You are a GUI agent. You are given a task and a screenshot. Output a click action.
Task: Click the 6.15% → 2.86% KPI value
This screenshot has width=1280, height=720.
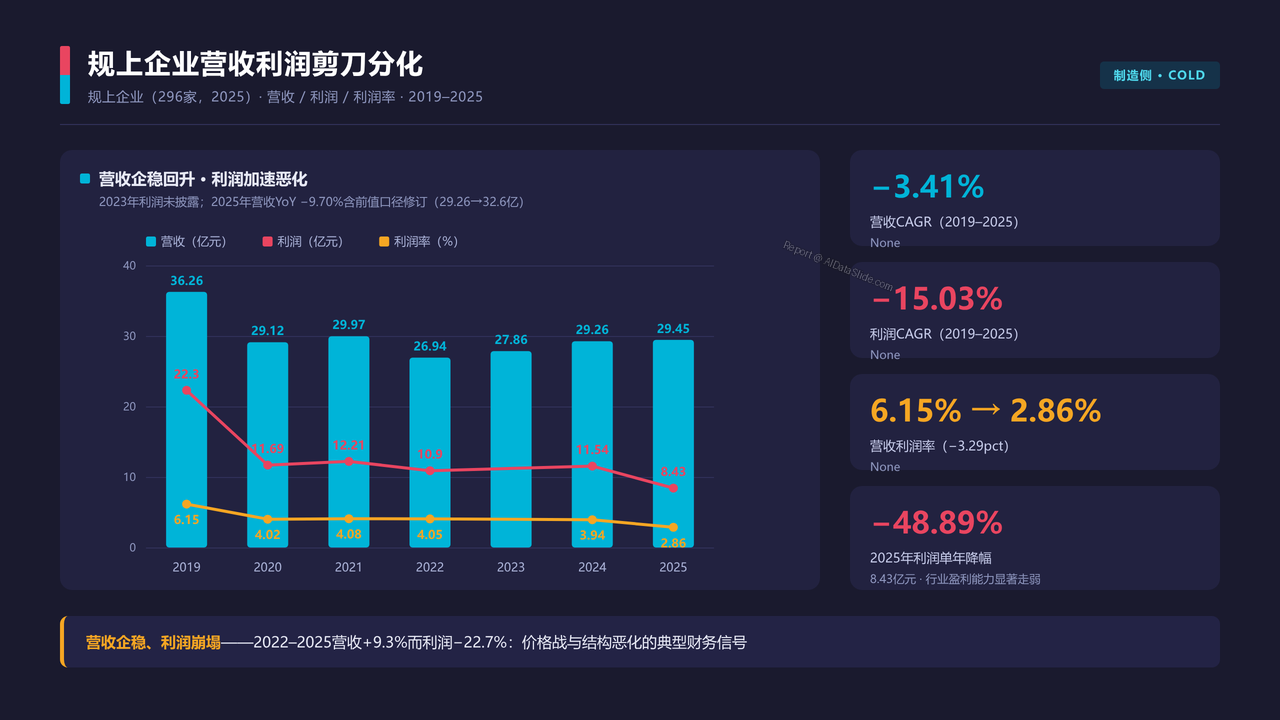click(985, 411)
